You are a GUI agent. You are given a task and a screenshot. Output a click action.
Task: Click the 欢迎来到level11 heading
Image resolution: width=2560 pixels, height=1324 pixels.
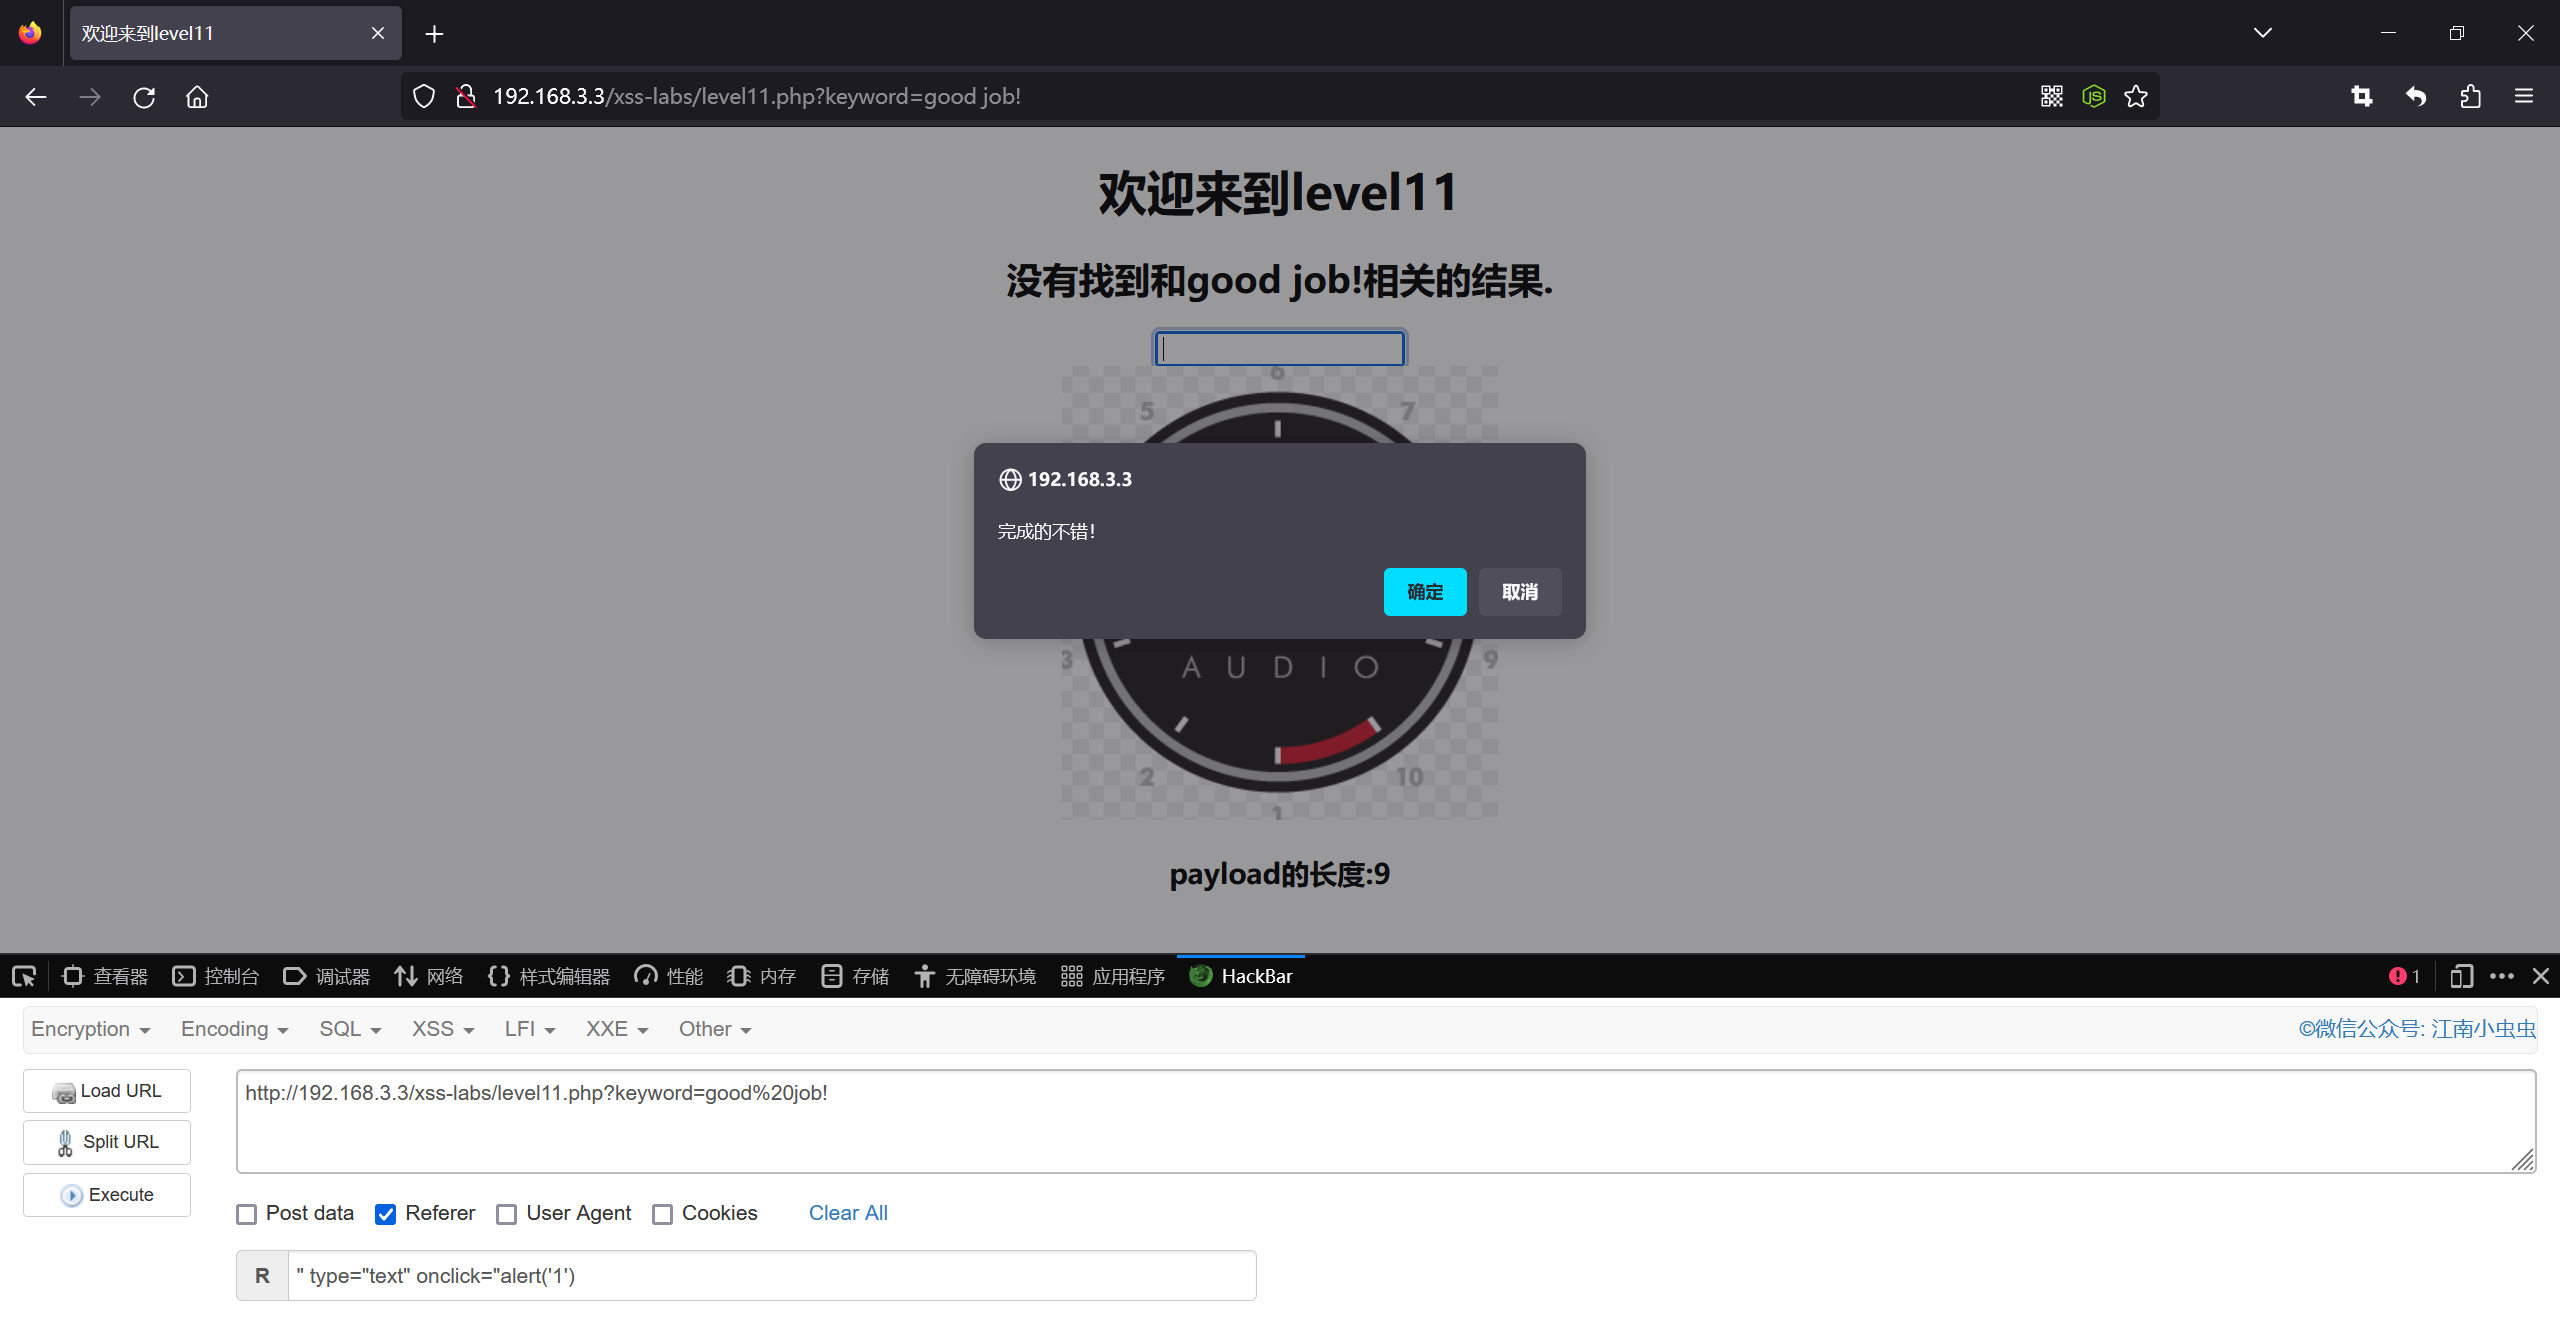tap(1279, 193)
